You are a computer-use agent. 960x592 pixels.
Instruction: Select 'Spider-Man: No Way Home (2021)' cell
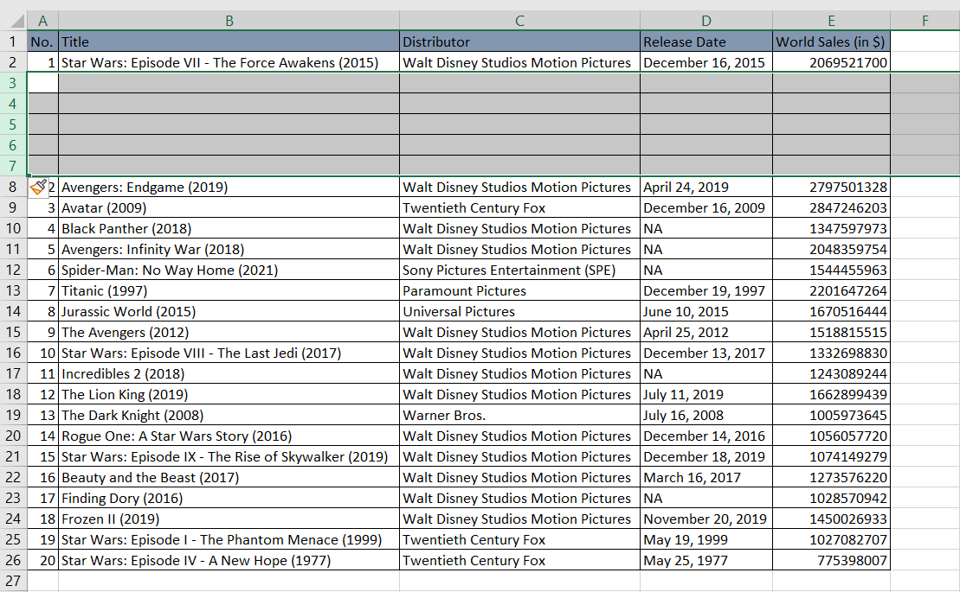tap(229, 270)
